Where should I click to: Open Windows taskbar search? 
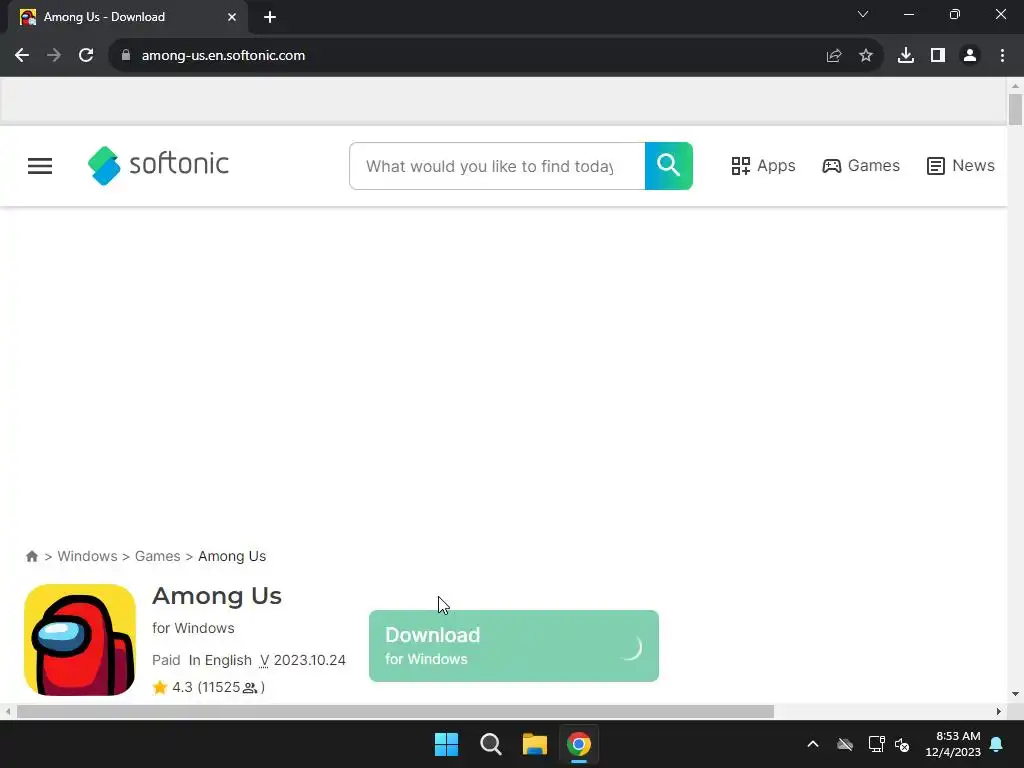pos(490,744)
